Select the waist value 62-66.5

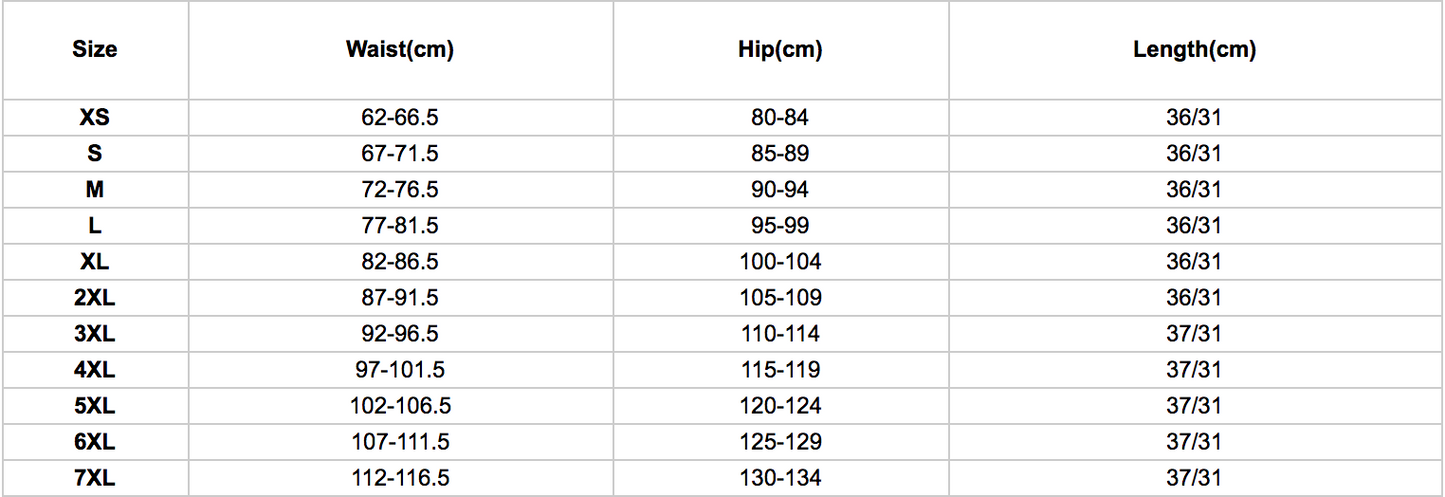click(400, 118)
